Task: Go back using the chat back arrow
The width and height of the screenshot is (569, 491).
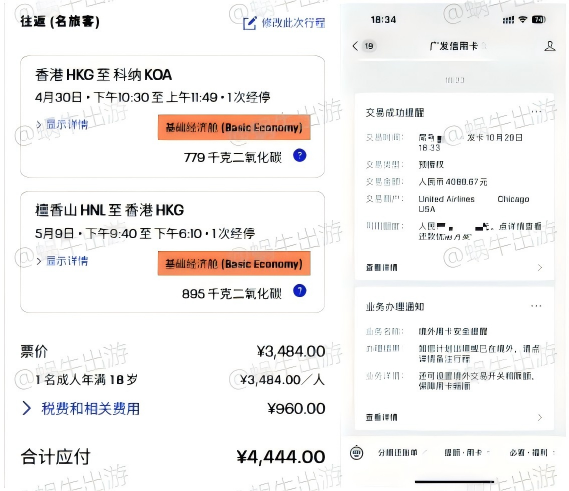Action: coord(355,46)
